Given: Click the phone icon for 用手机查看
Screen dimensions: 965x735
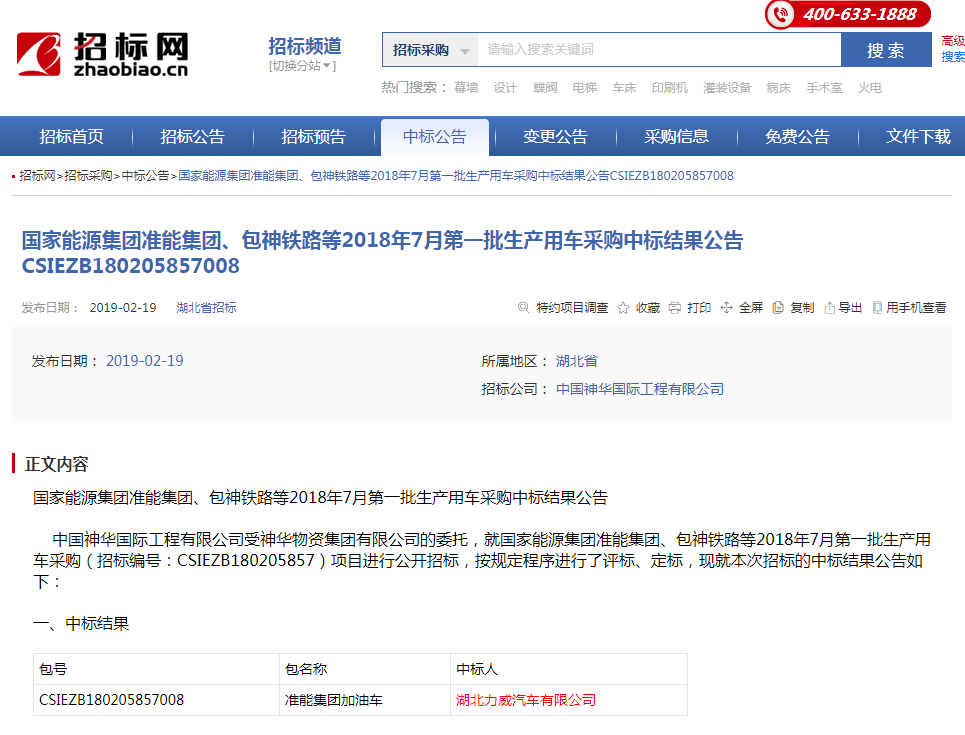Looking at the screenshot, I should [878, 307].
